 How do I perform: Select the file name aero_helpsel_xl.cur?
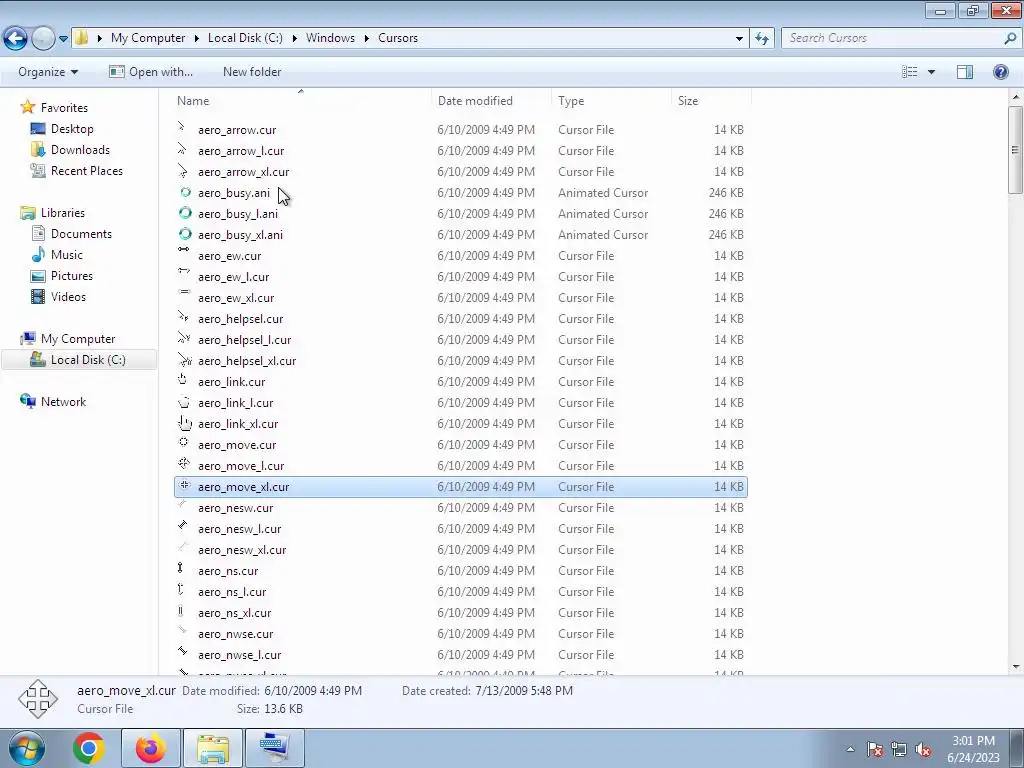click(247, 360)
